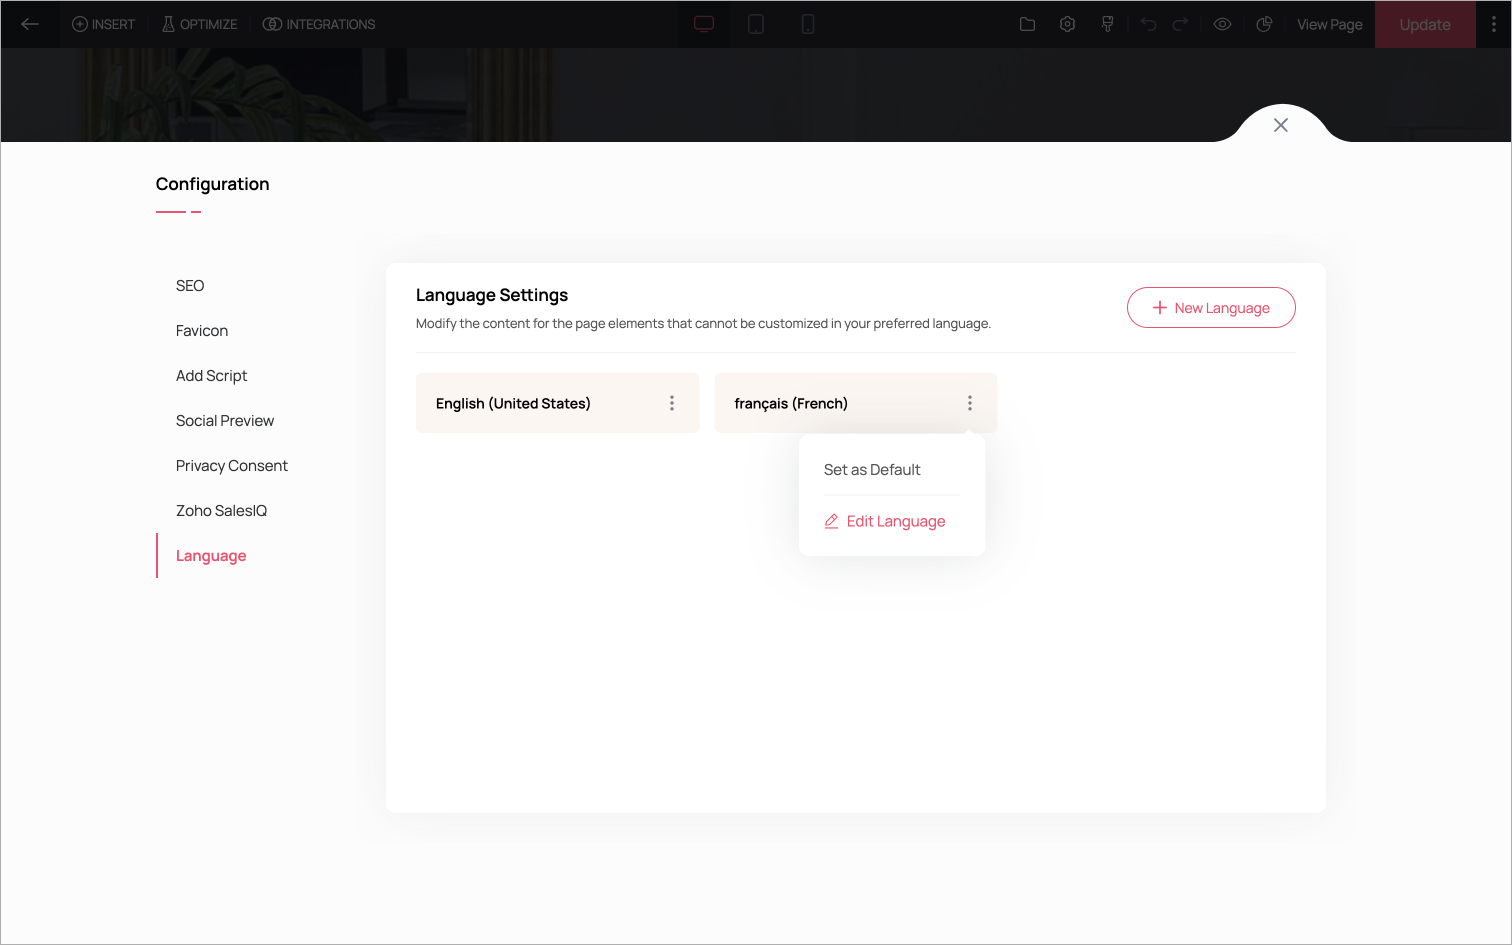Image resolution: width=1512 pixels, height=945 pixels.
Task: Click the View Page link
Action: [x=1330, y=24]
